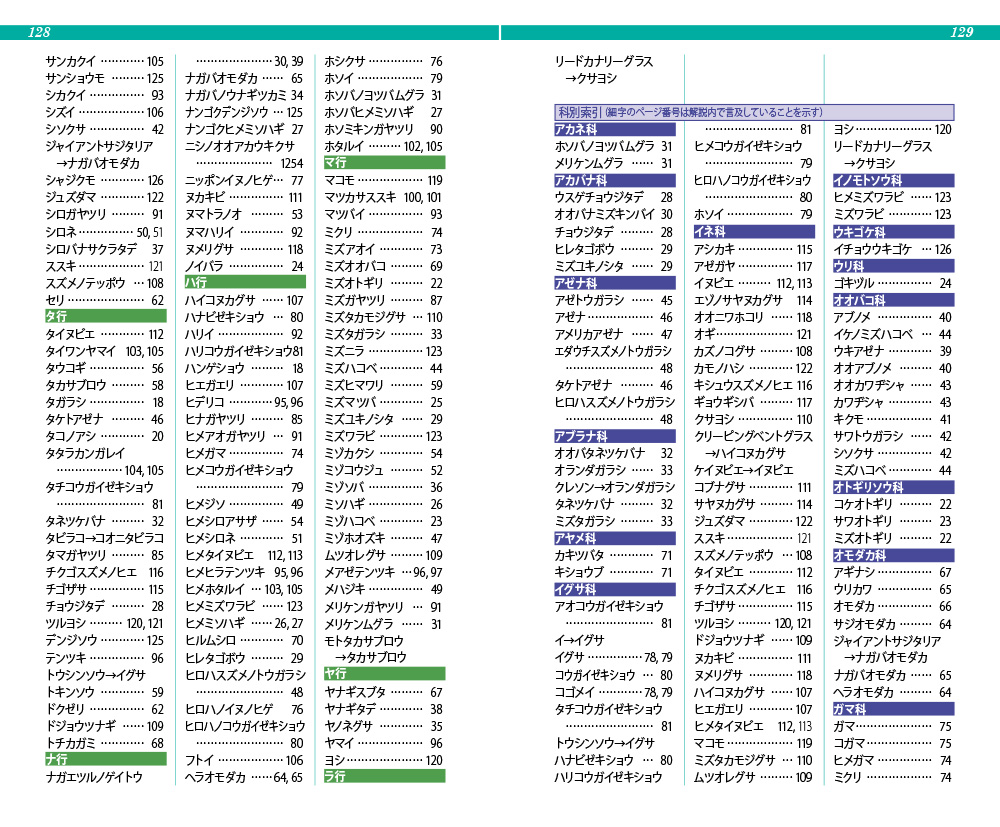Click the ナガバノウナギツカミ 34 entry
The height and width of the screenshot is (827, 1000).
coord(244,95)
